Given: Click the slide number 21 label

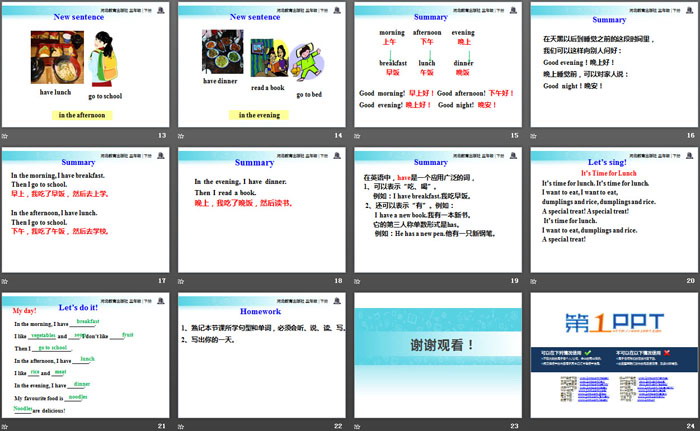Looking at the screenshot, I should (162, 426).
